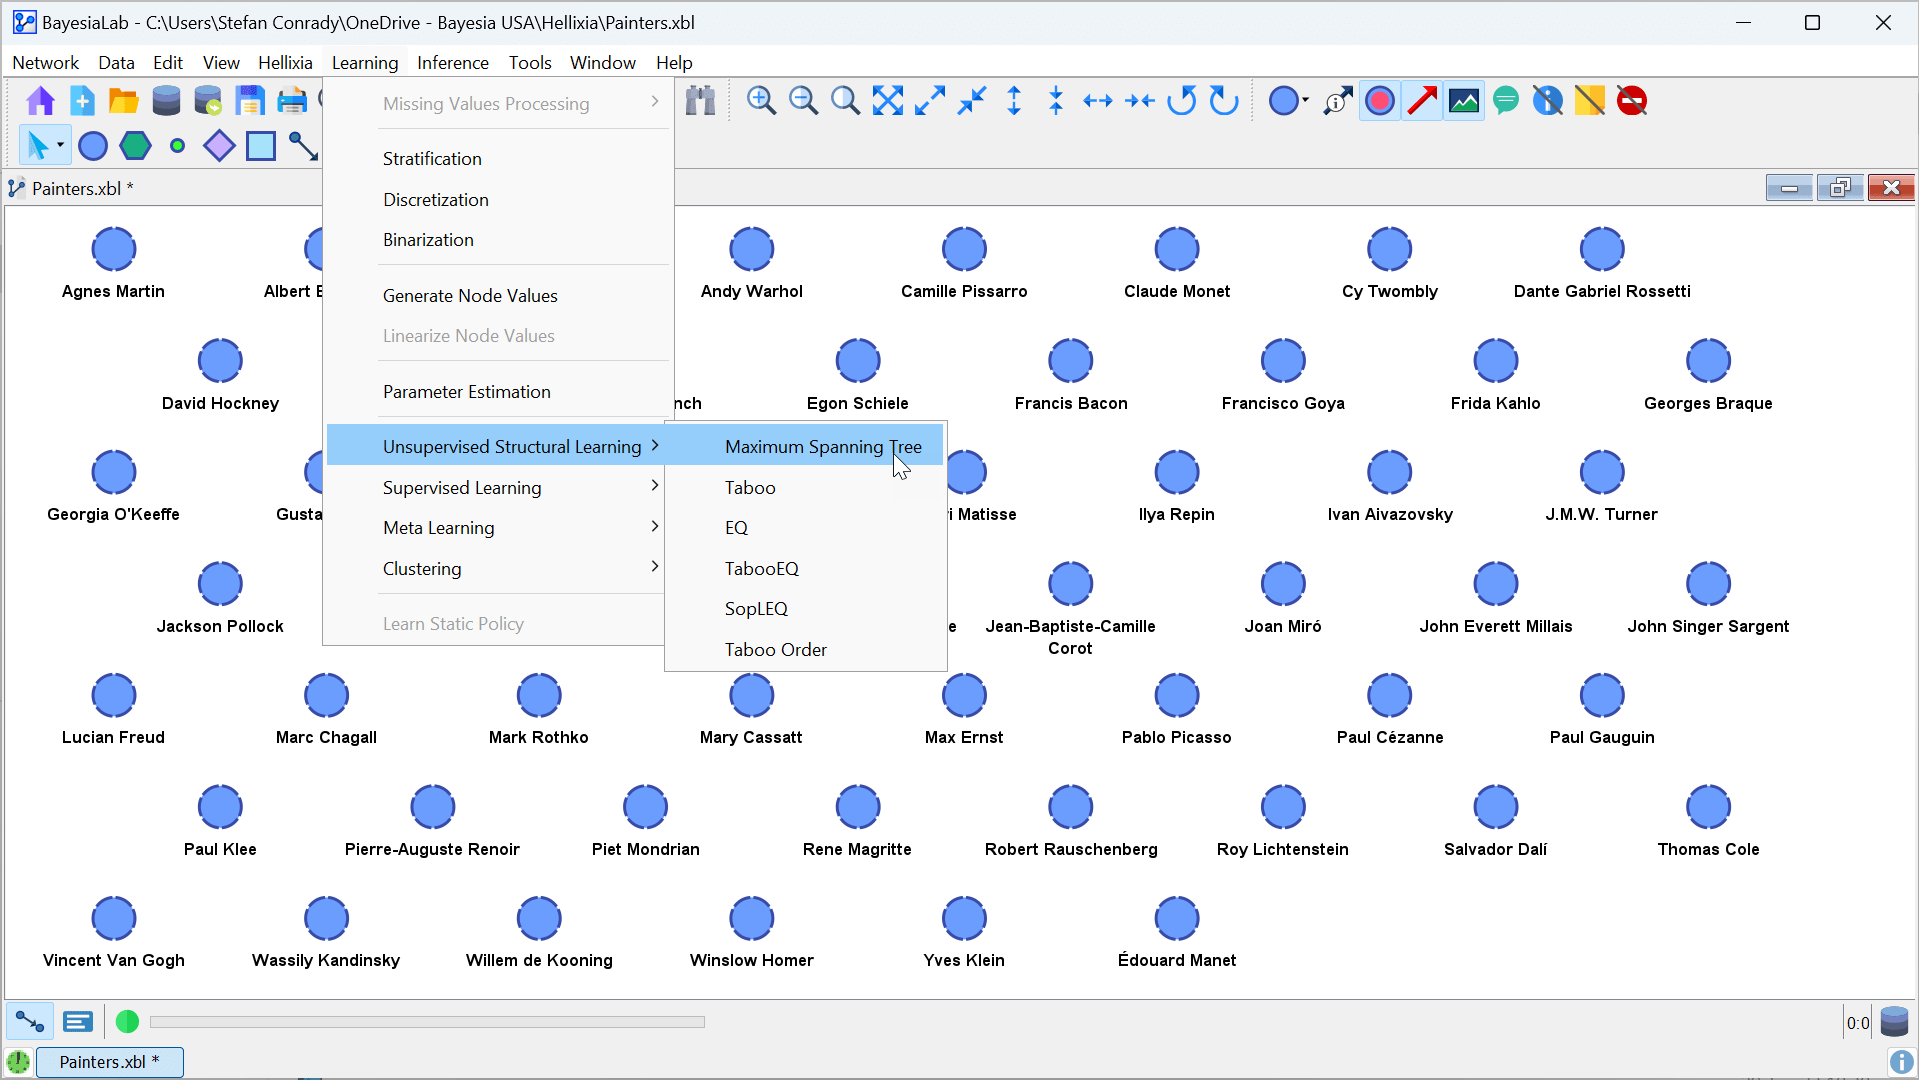Open the selection tool dropdown arrow
Screen dimensions: 1919x1080
(60, 146)
